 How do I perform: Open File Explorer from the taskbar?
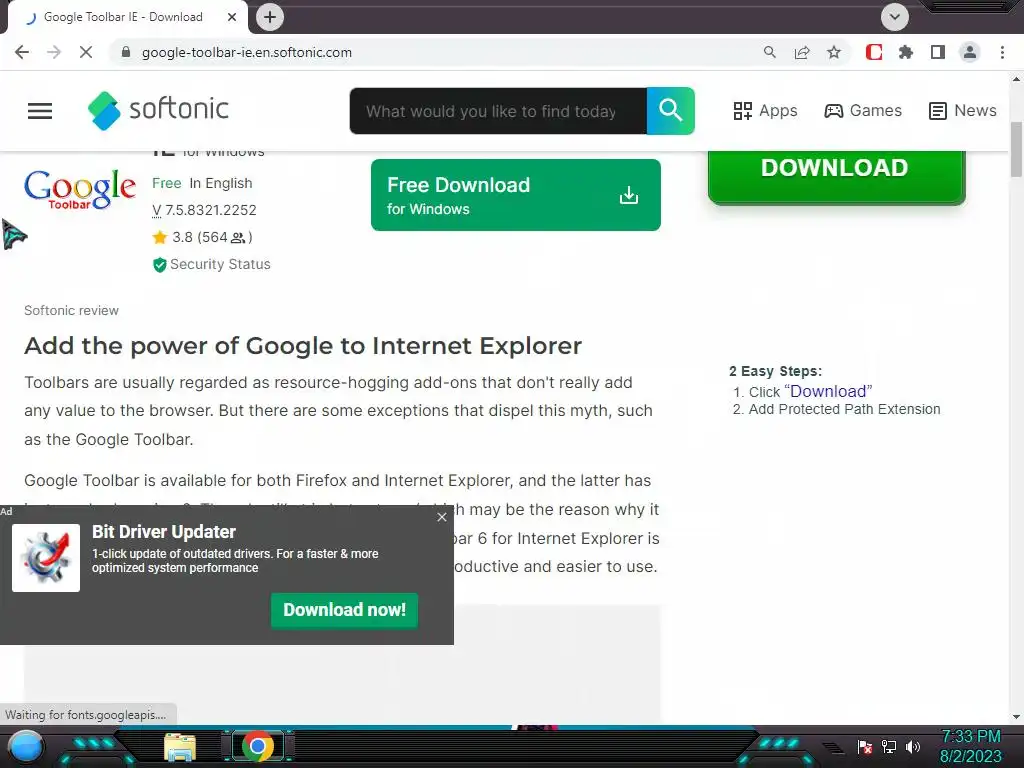pos(180,748)
